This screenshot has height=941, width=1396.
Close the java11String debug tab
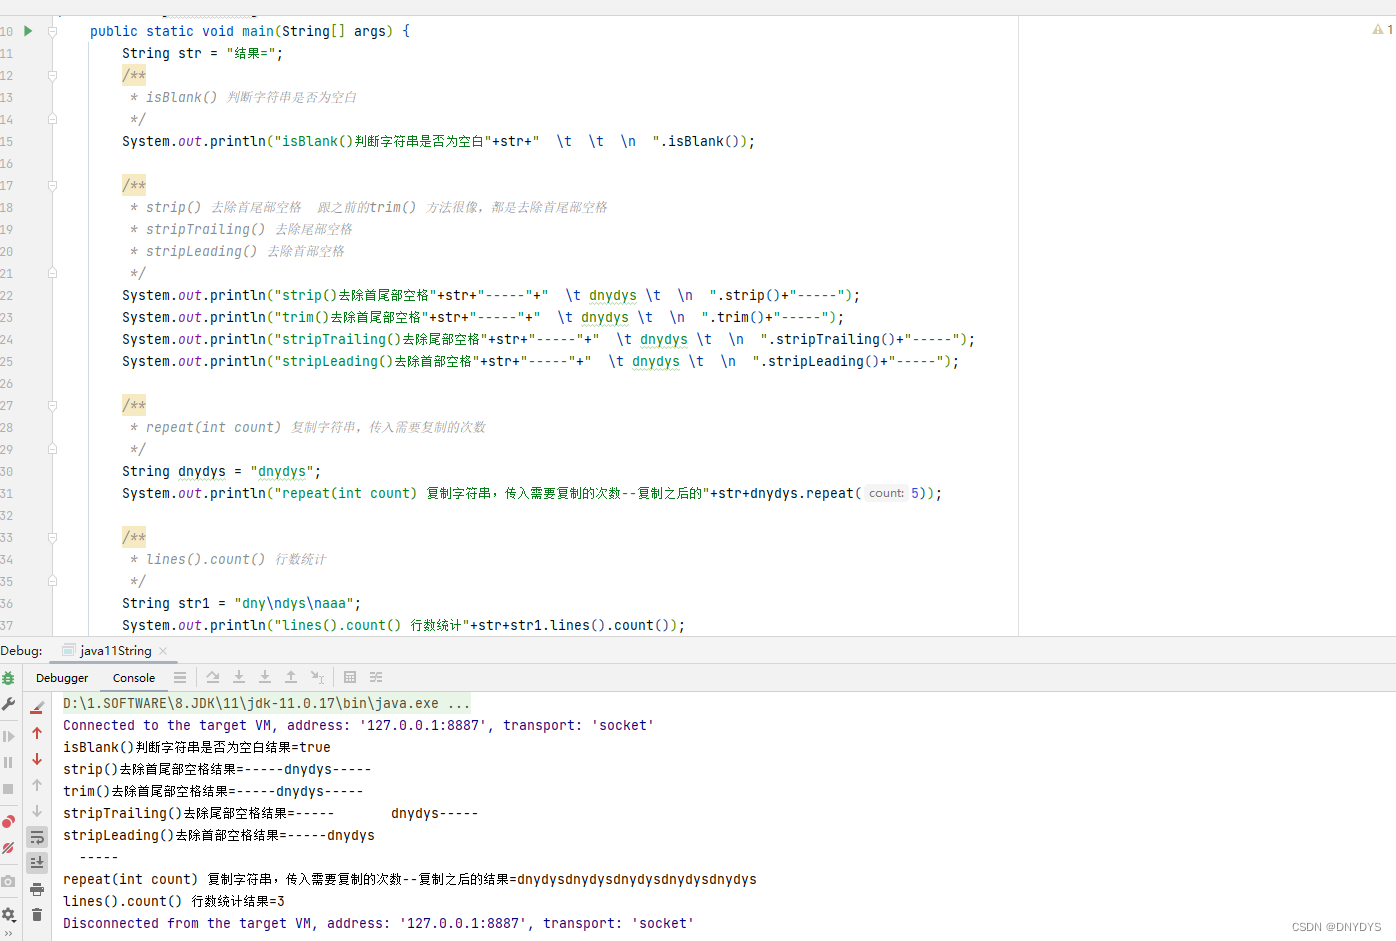163,651
